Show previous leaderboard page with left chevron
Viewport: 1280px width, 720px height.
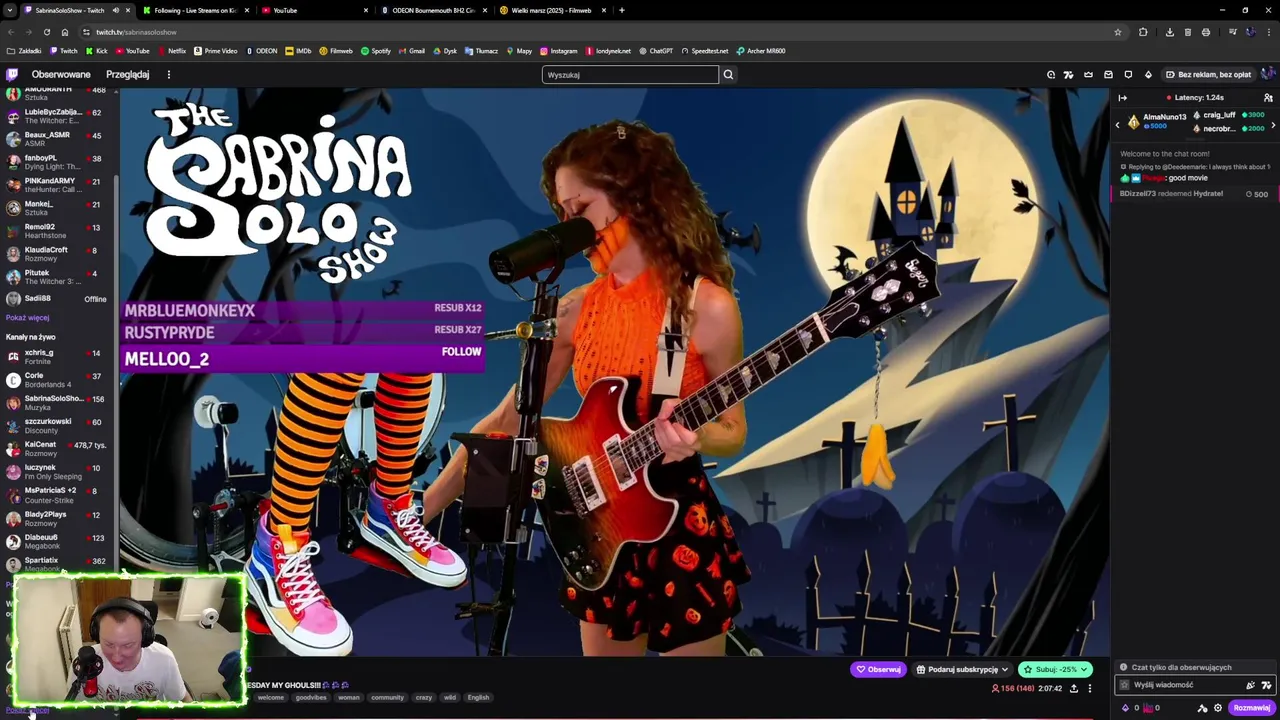pyautogui.click(x=1117, y=125)
